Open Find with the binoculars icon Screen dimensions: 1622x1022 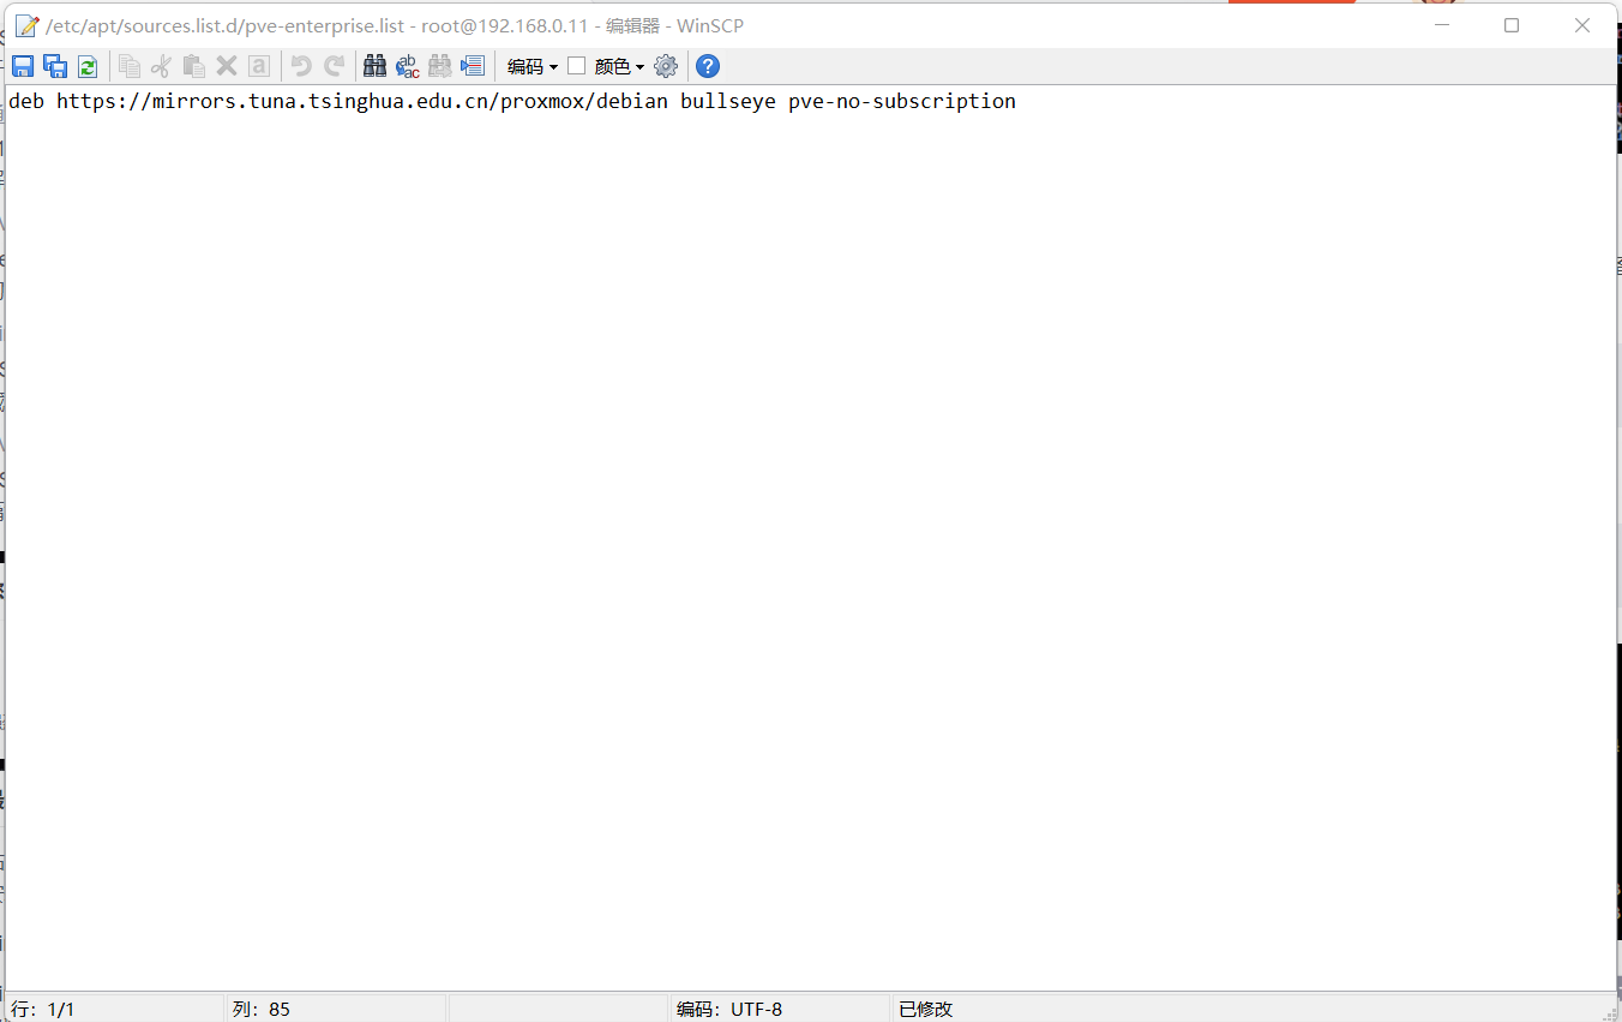coord(374,66)
